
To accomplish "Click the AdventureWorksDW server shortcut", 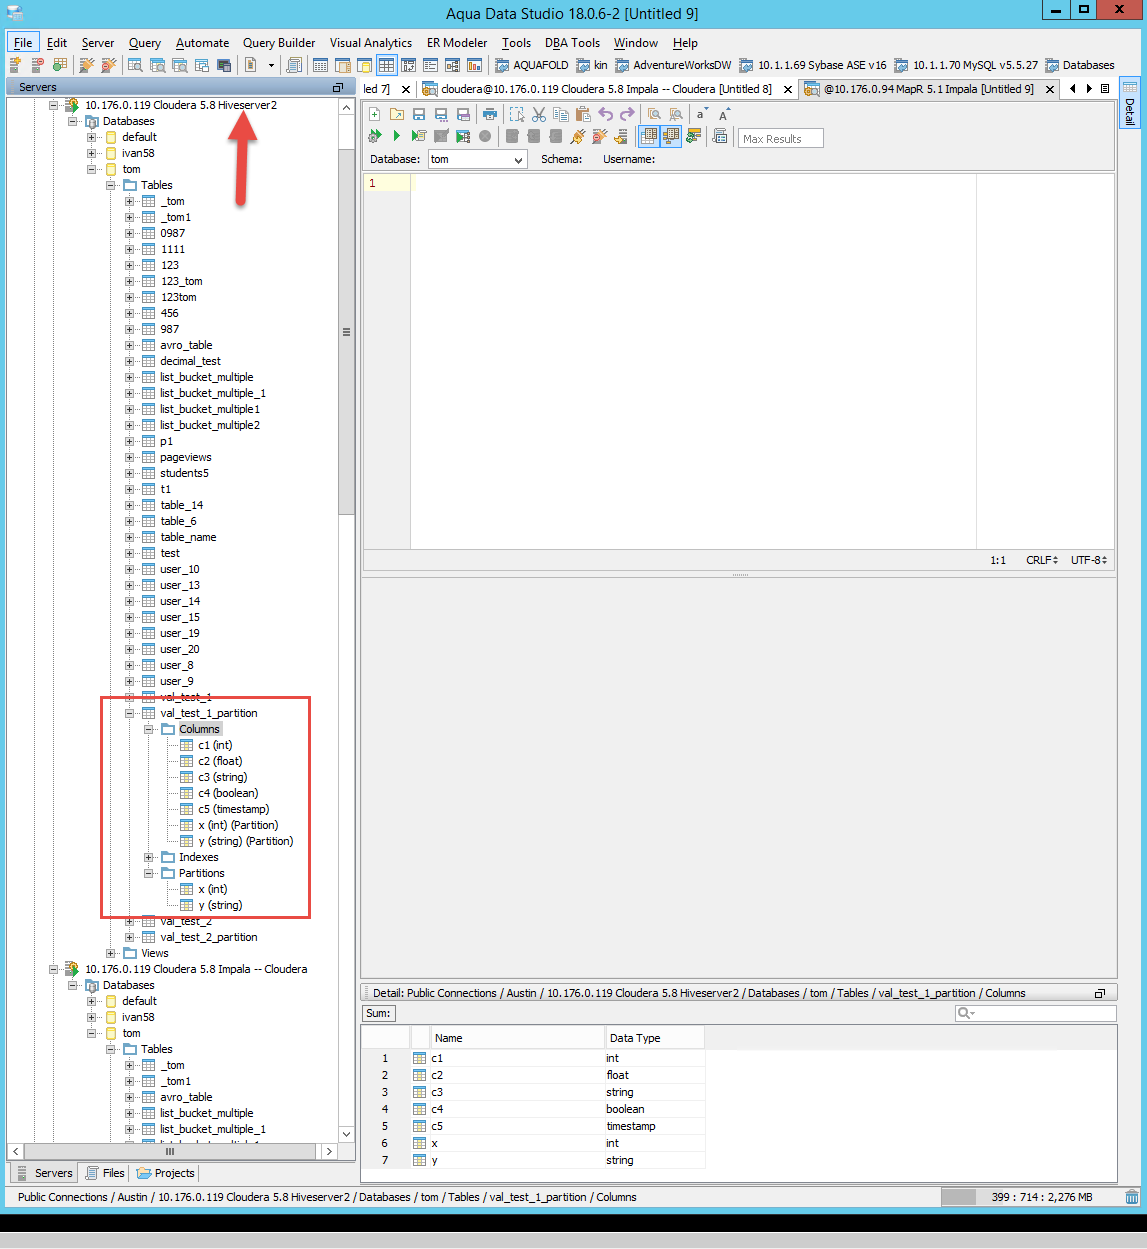I will [673, 65].
